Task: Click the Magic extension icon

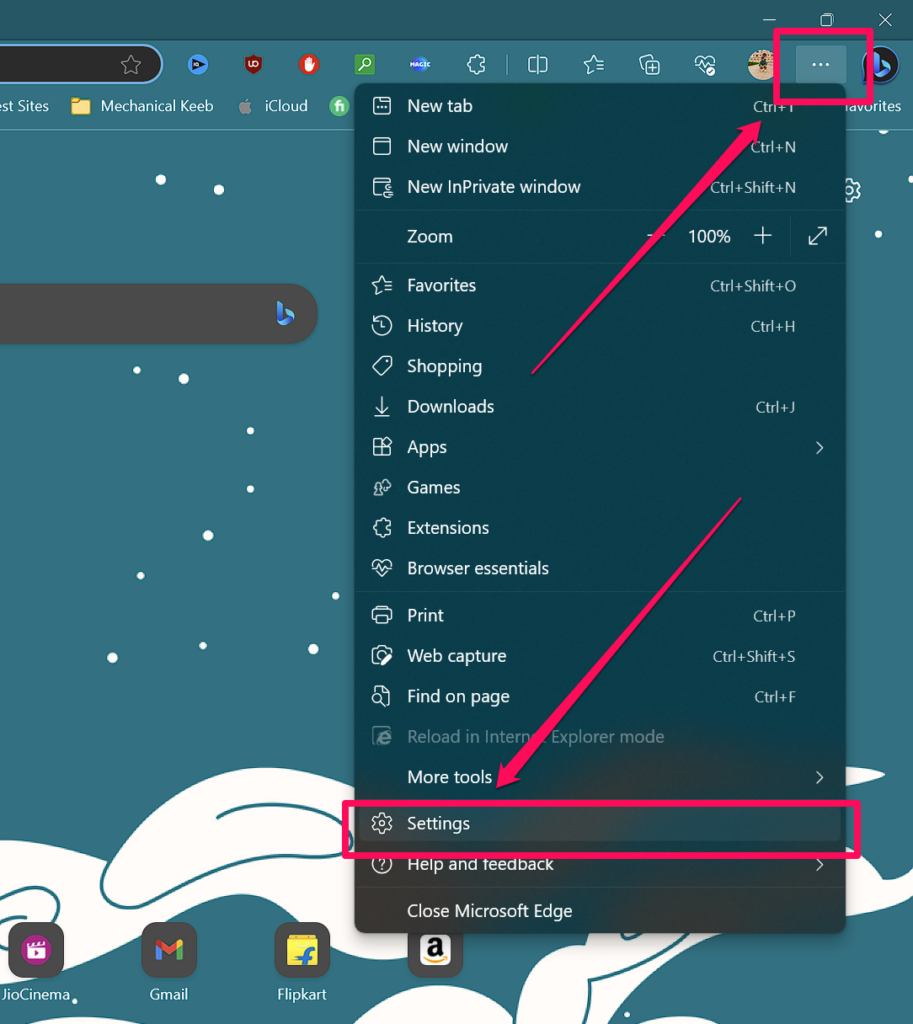Action: click(420, 64)
